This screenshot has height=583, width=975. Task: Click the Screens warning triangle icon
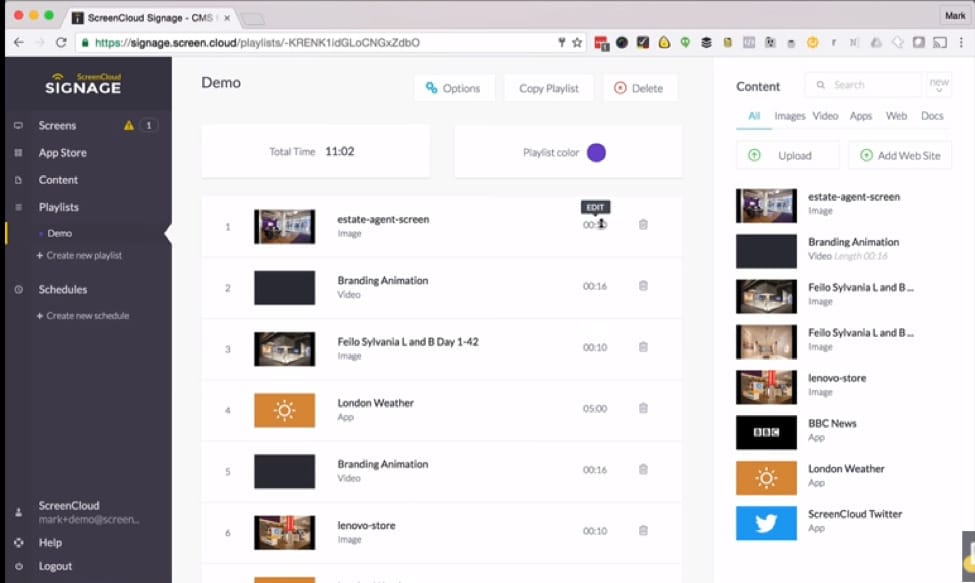click(x=129, y=126)
